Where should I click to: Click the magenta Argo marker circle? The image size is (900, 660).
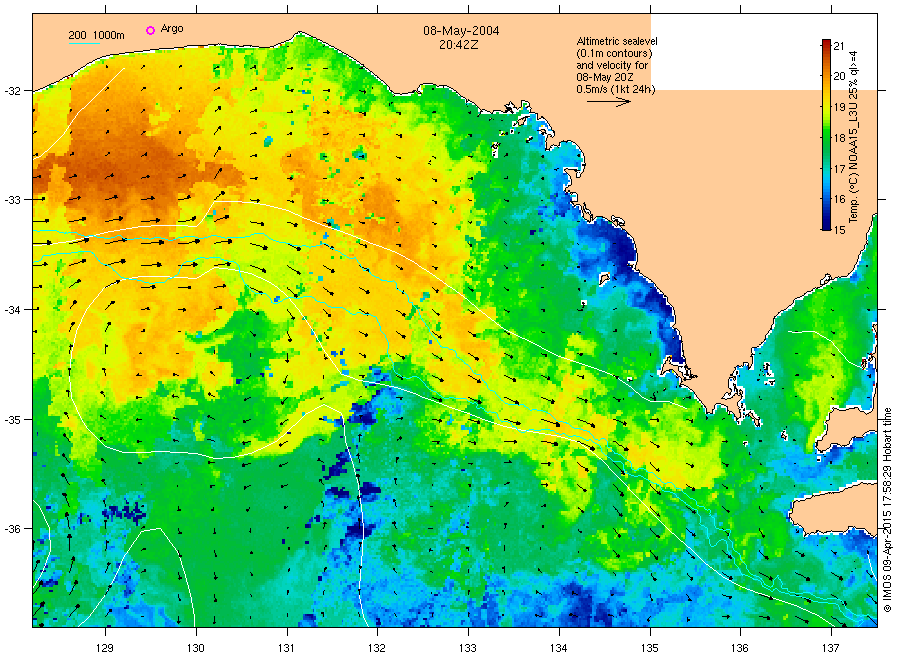point(150,30)
